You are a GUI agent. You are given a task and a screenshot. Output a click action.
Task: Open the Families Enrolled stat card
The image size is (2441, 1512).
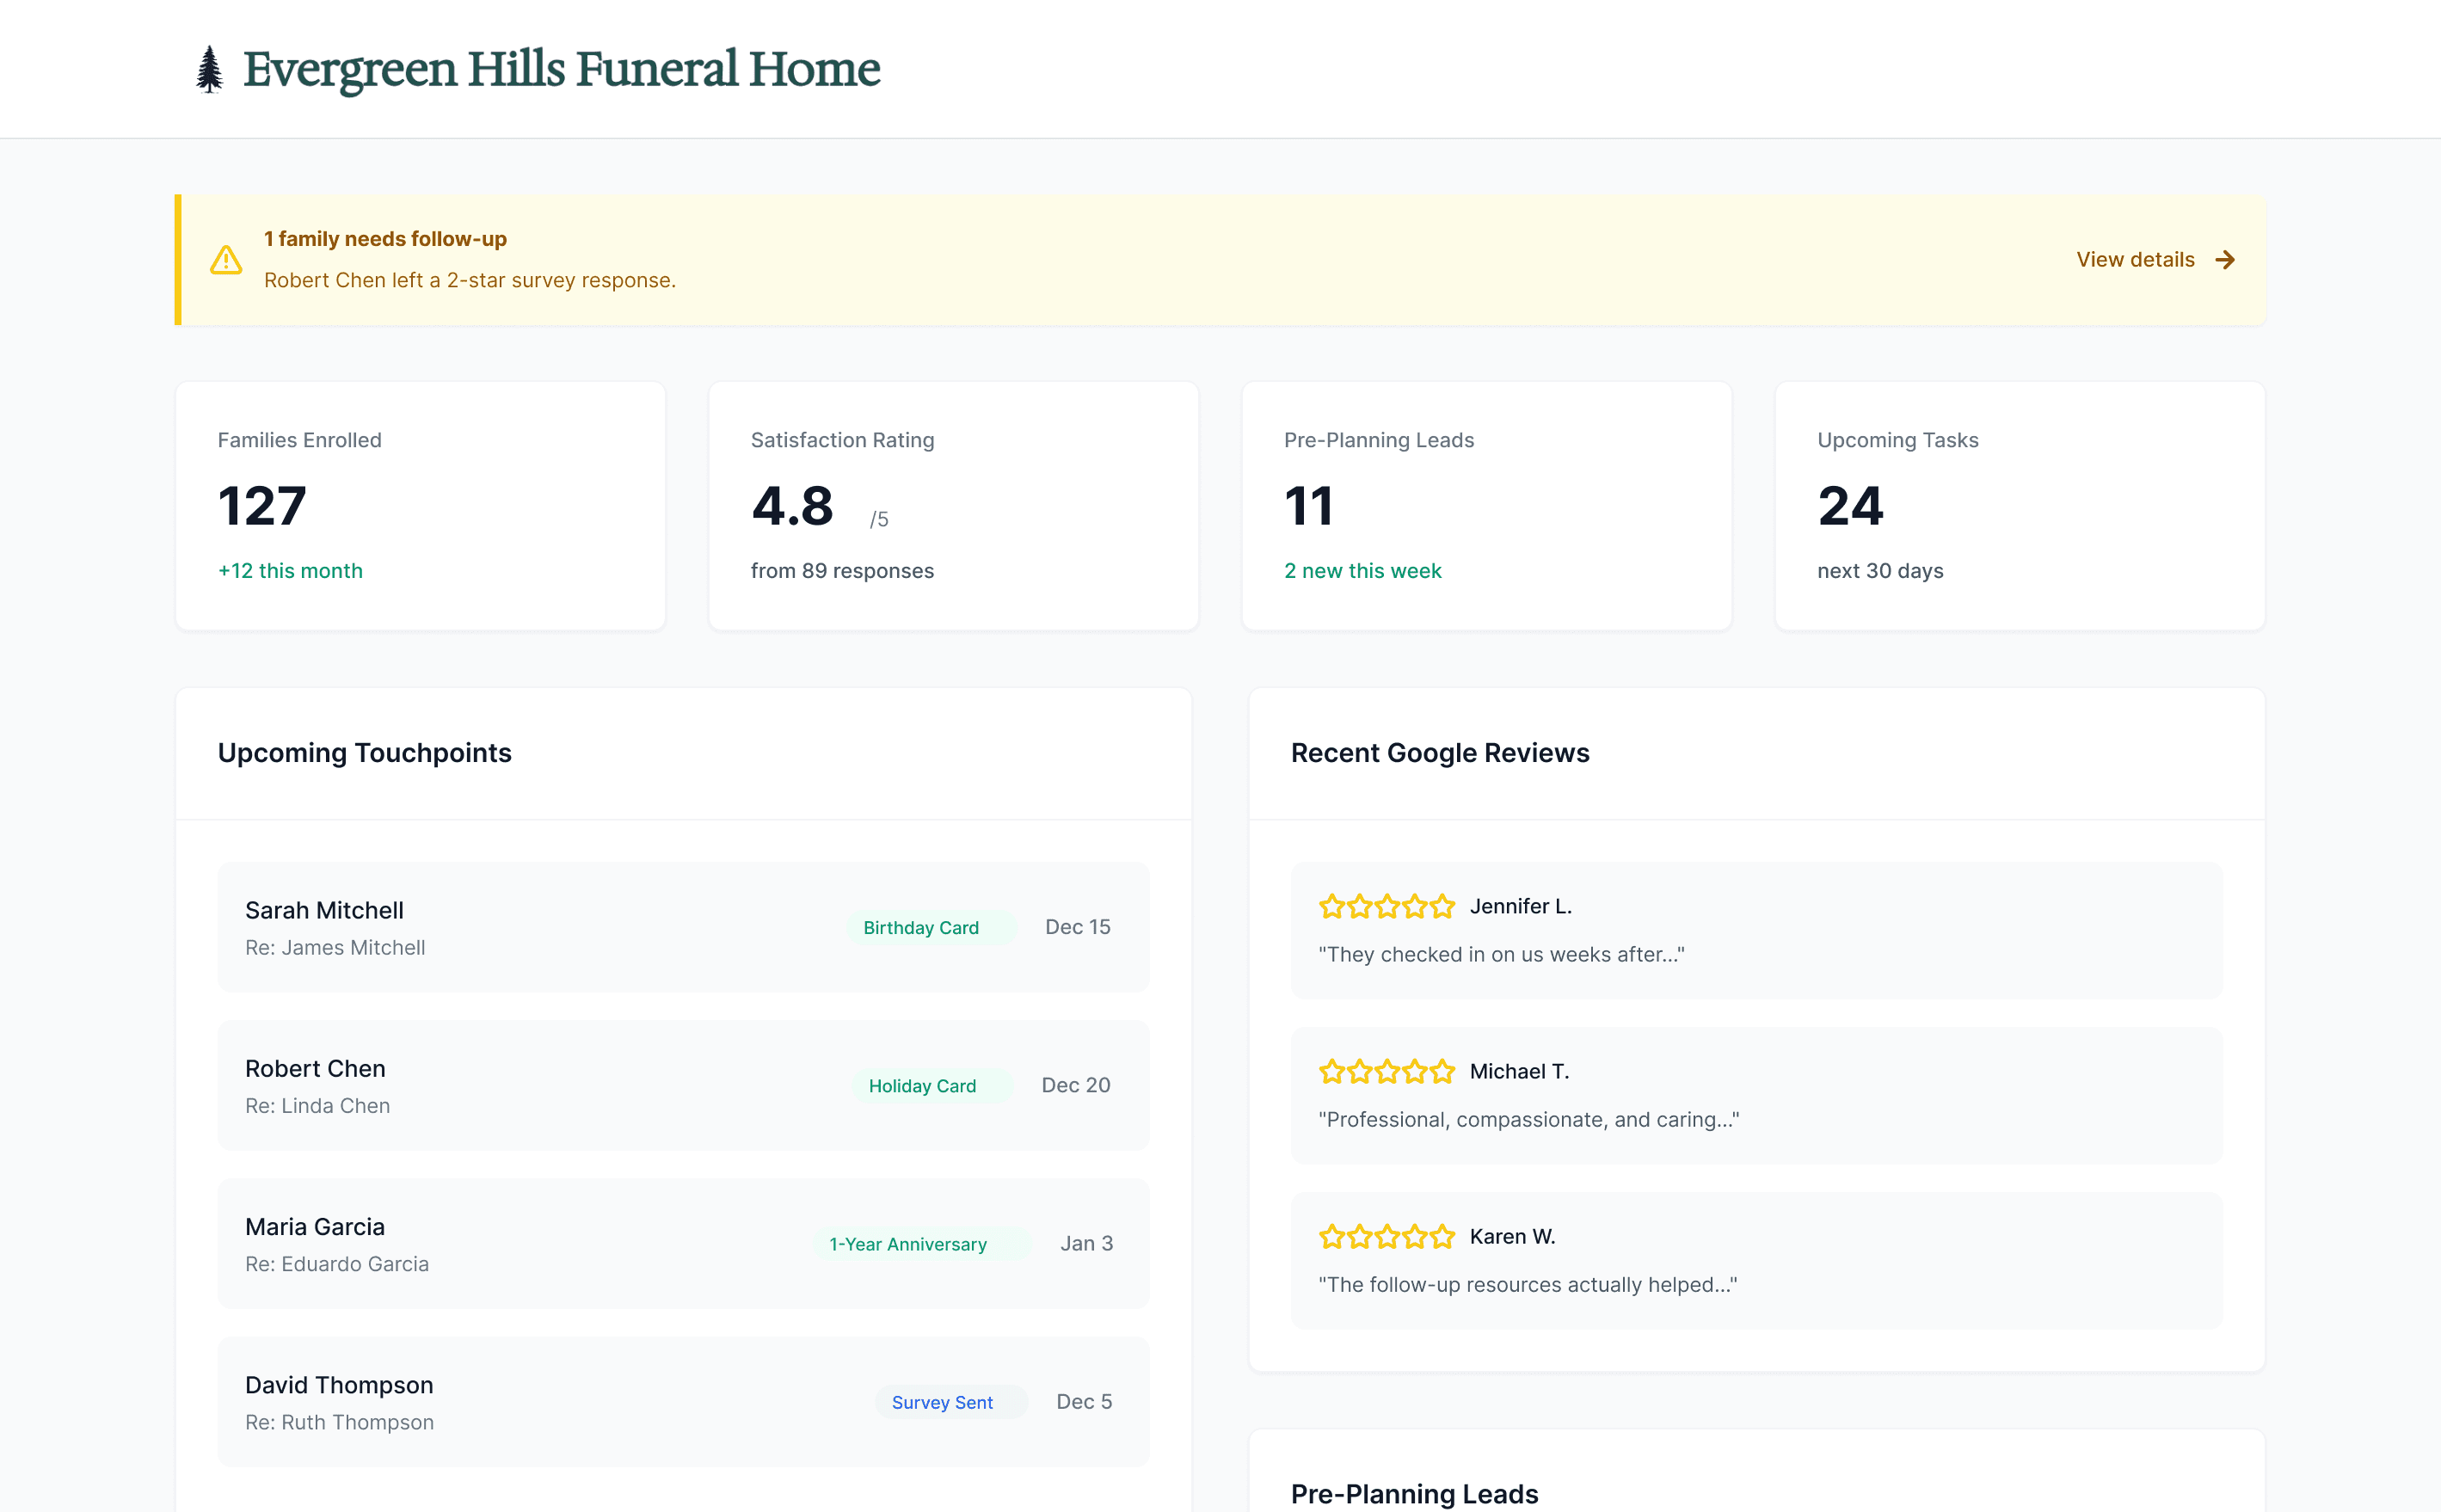click(x=420, y=506)
